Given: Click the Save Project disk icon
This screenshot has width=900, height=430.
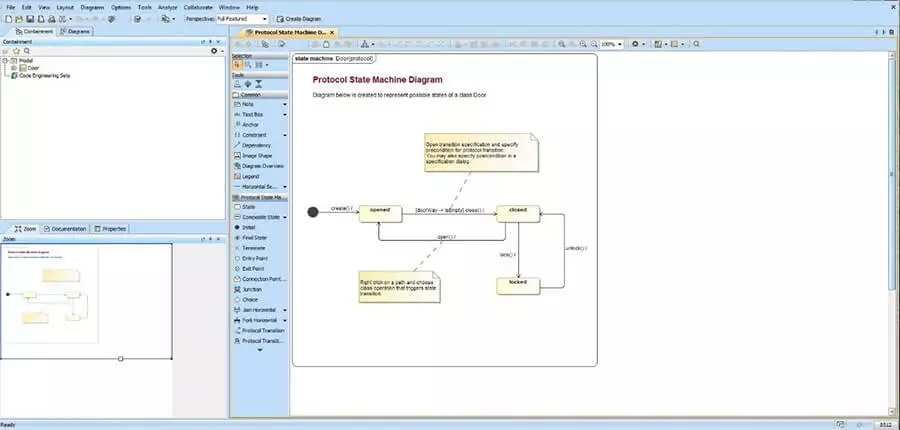Looking at the screenshot, I should pos(30,19).
